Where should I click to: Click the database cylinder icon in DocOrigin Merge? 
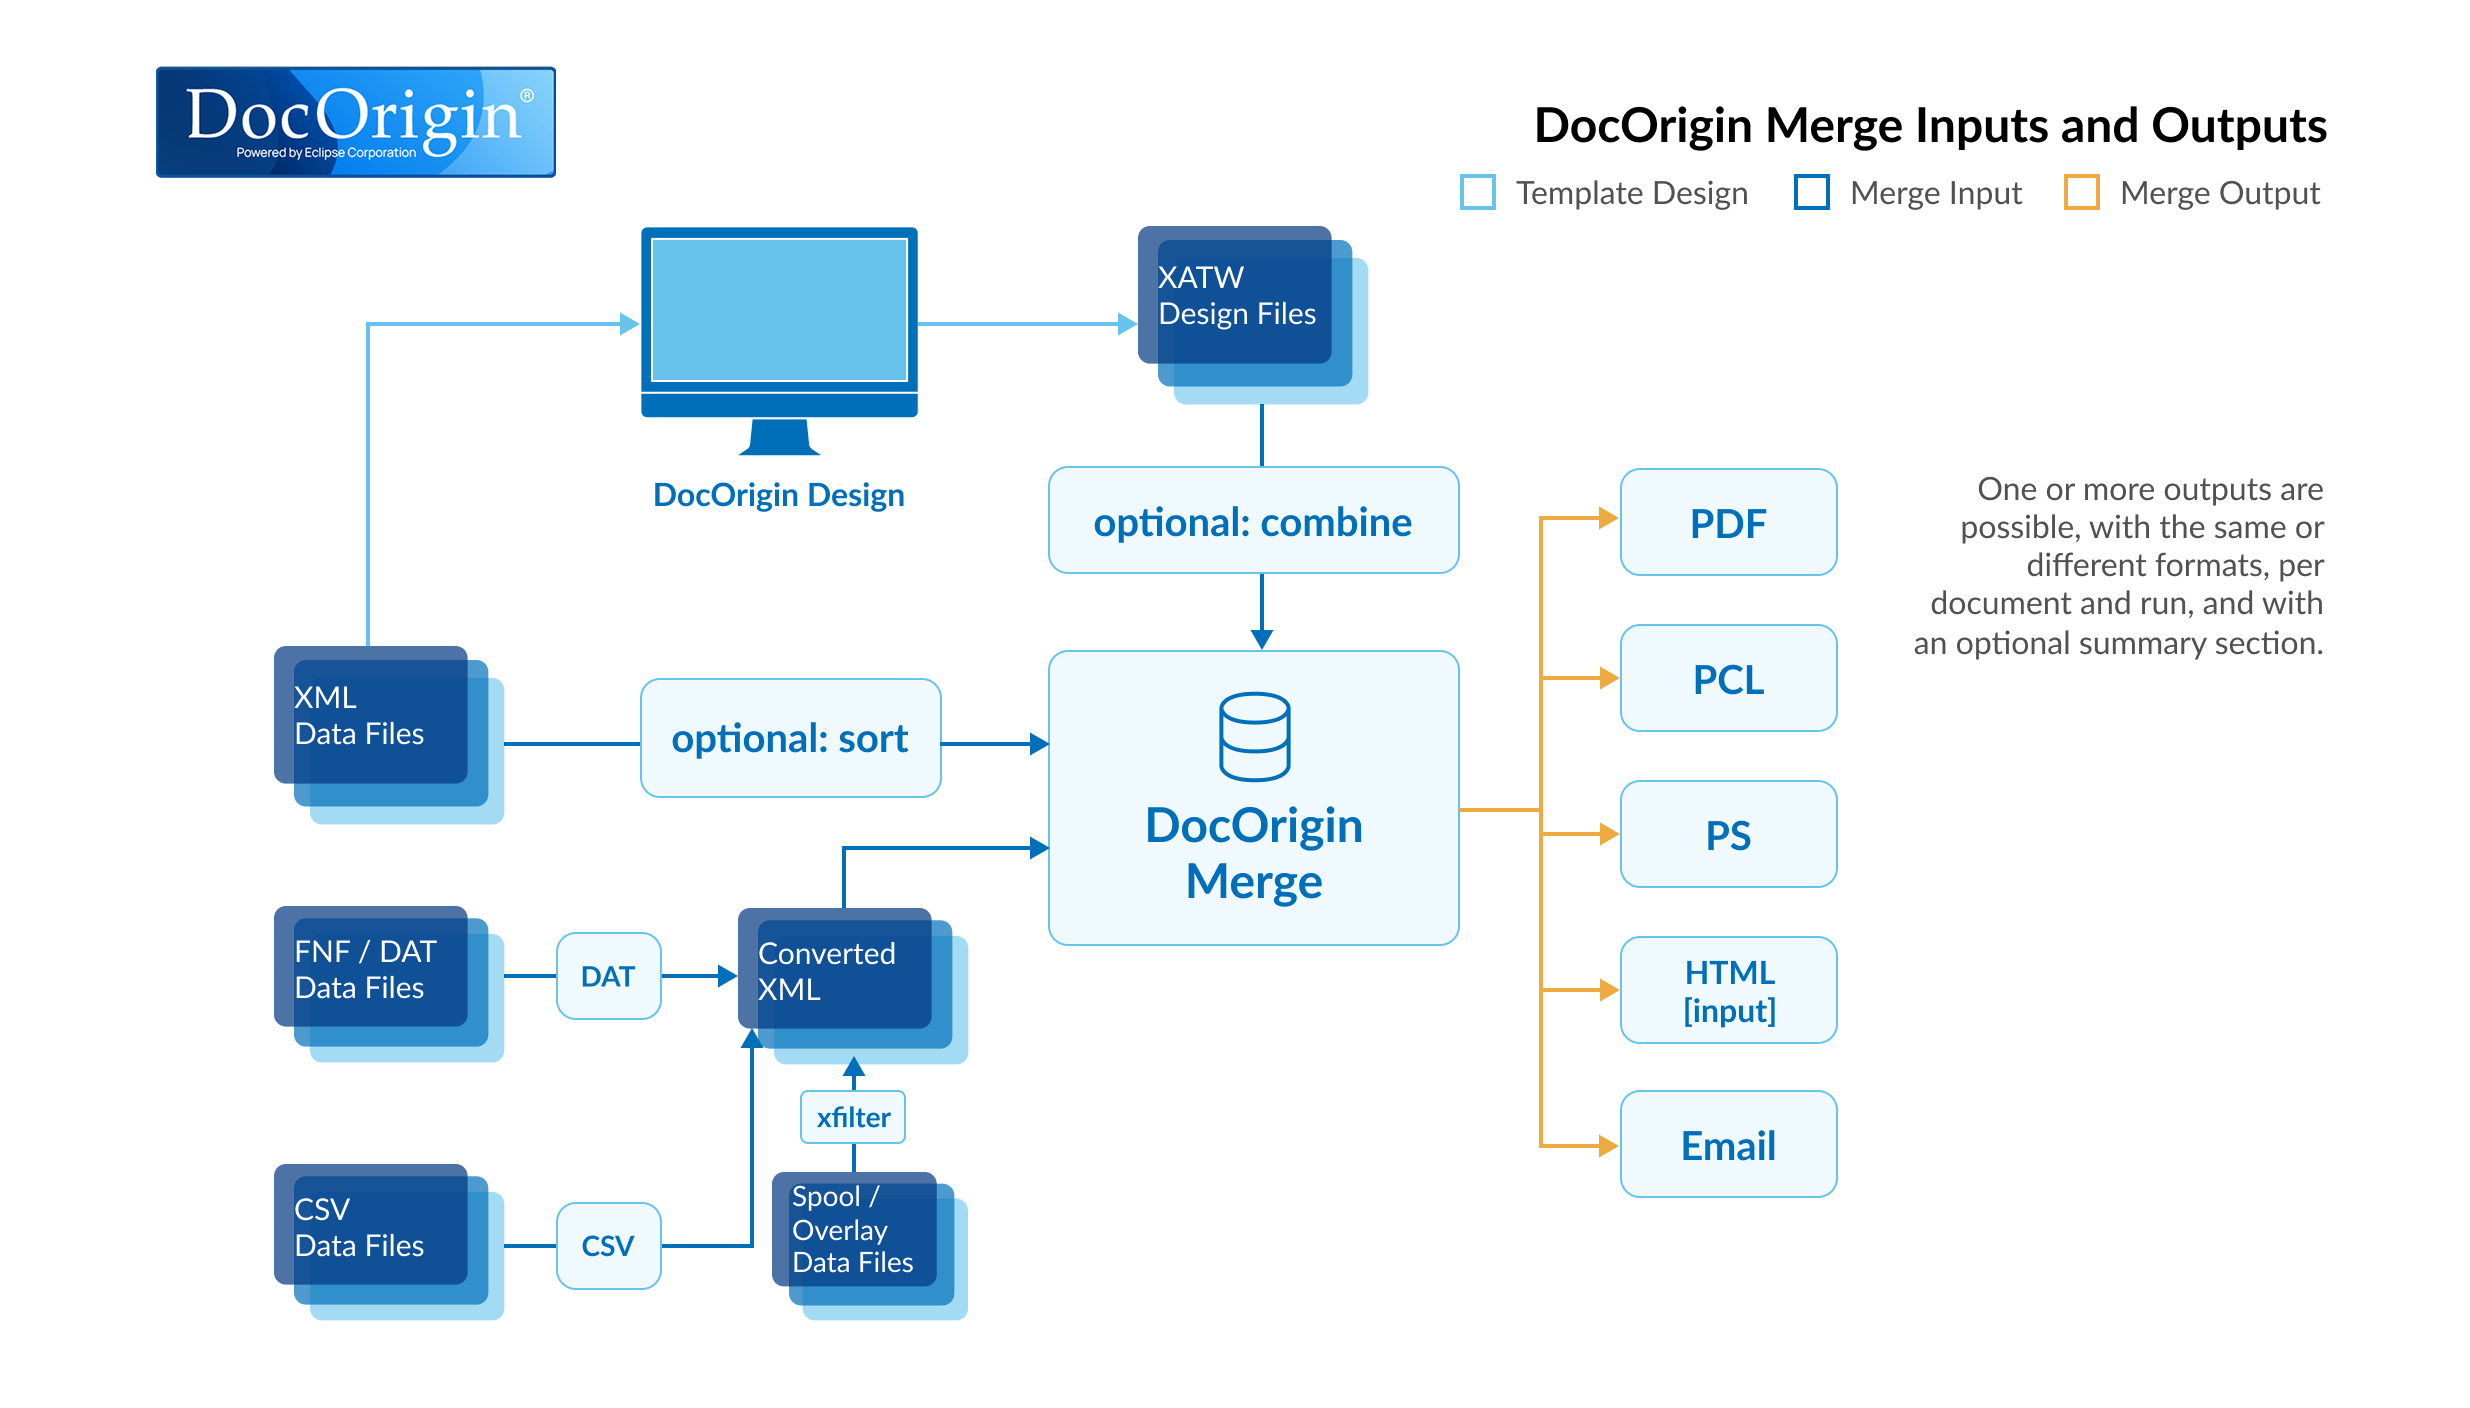point(1254,736)
